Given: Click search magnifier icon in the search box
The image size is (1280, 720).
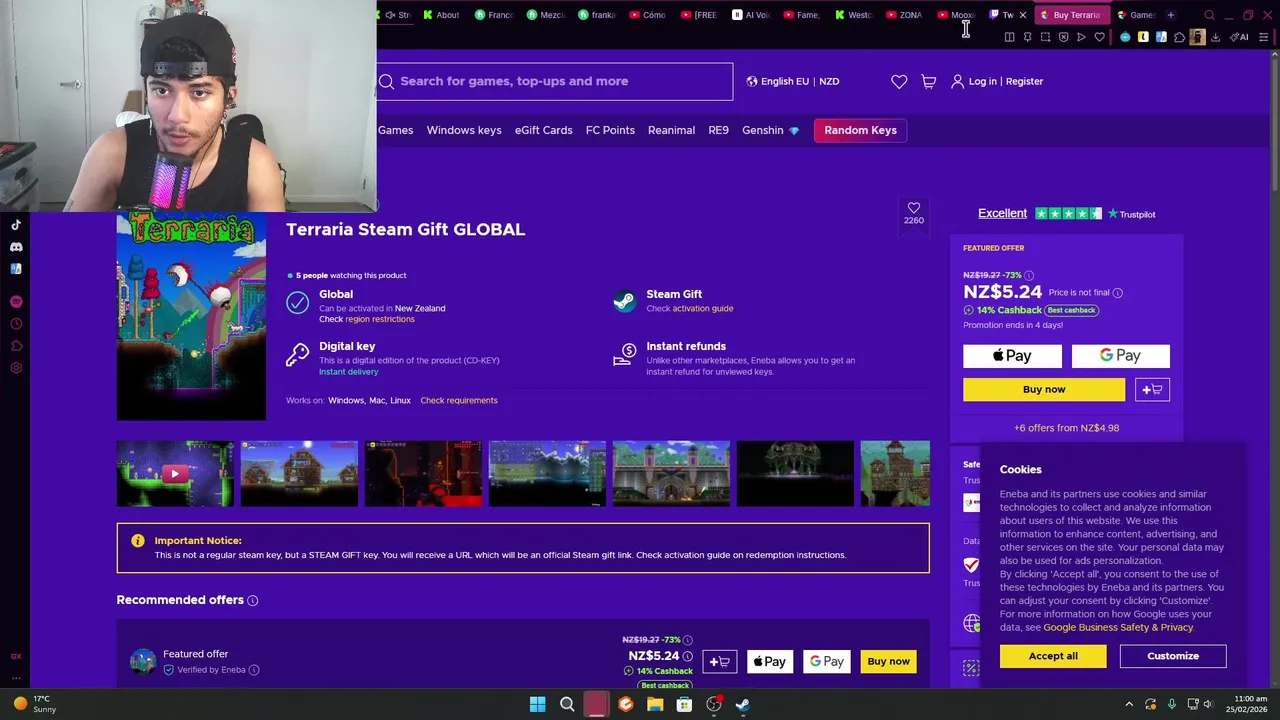Looking at the screenshot, I should pyautogui.click(x=386, y=81).
